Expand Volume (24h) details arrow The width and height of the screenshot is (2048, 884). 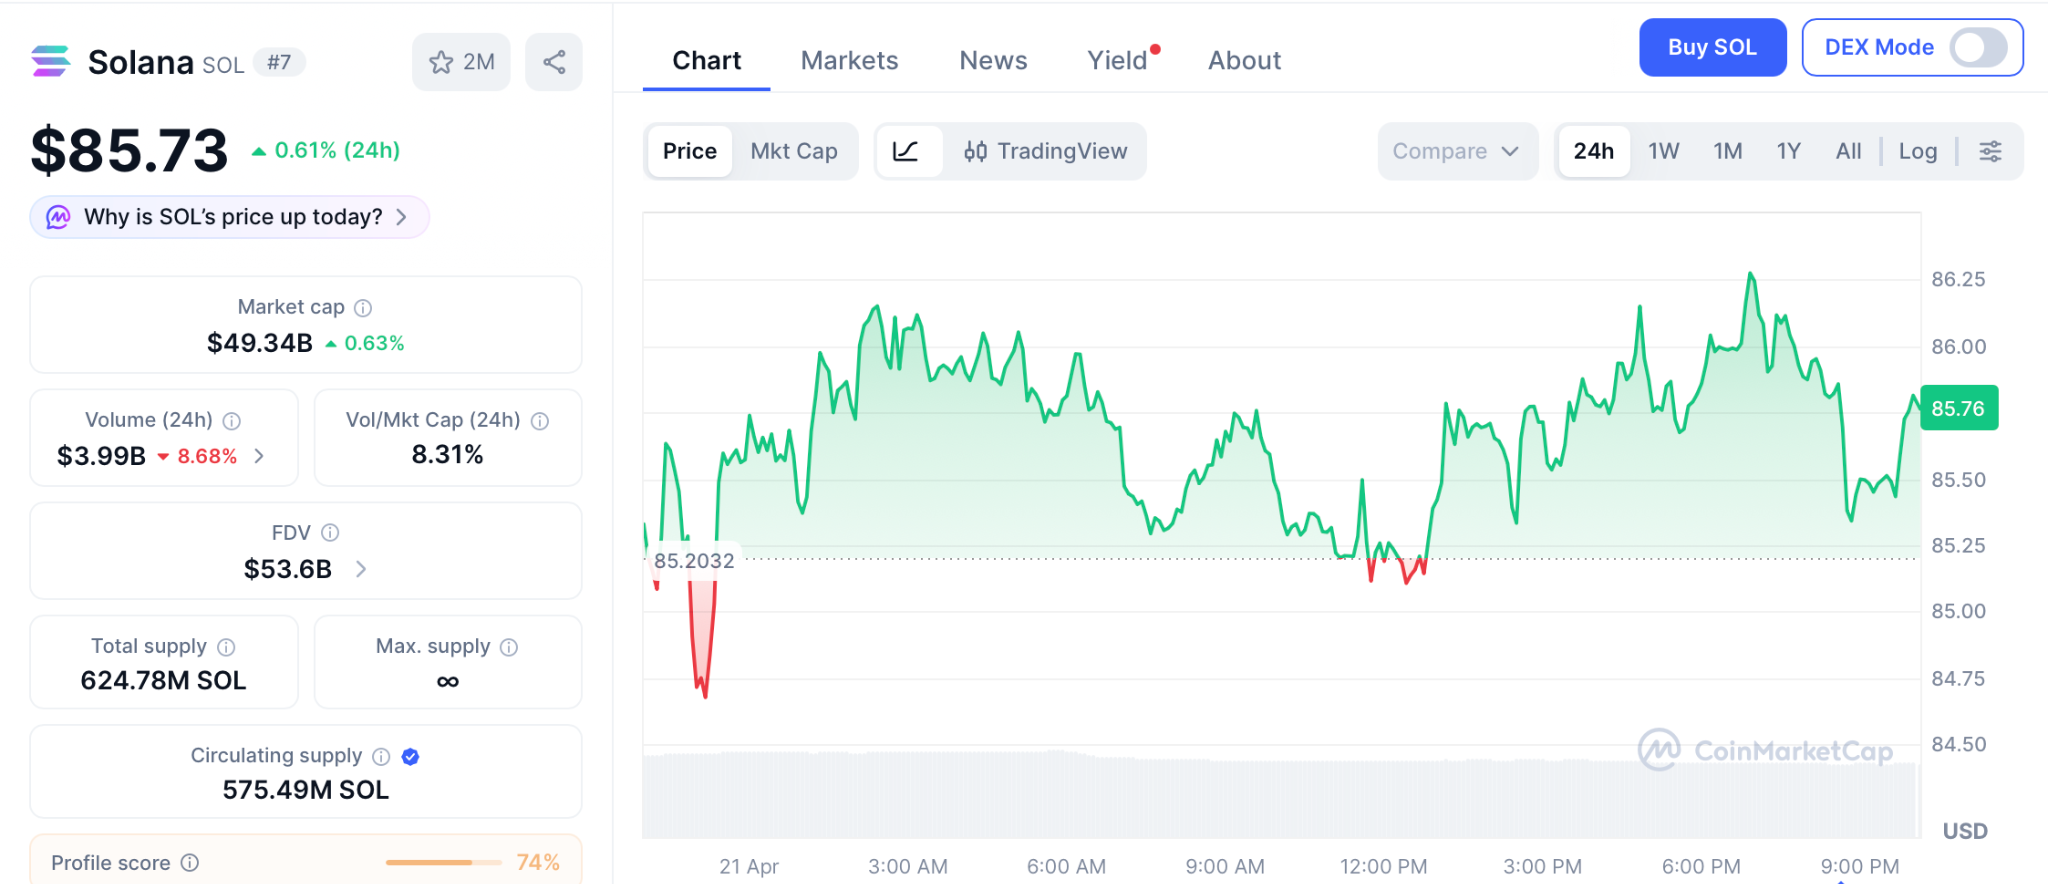pos(260,456)
